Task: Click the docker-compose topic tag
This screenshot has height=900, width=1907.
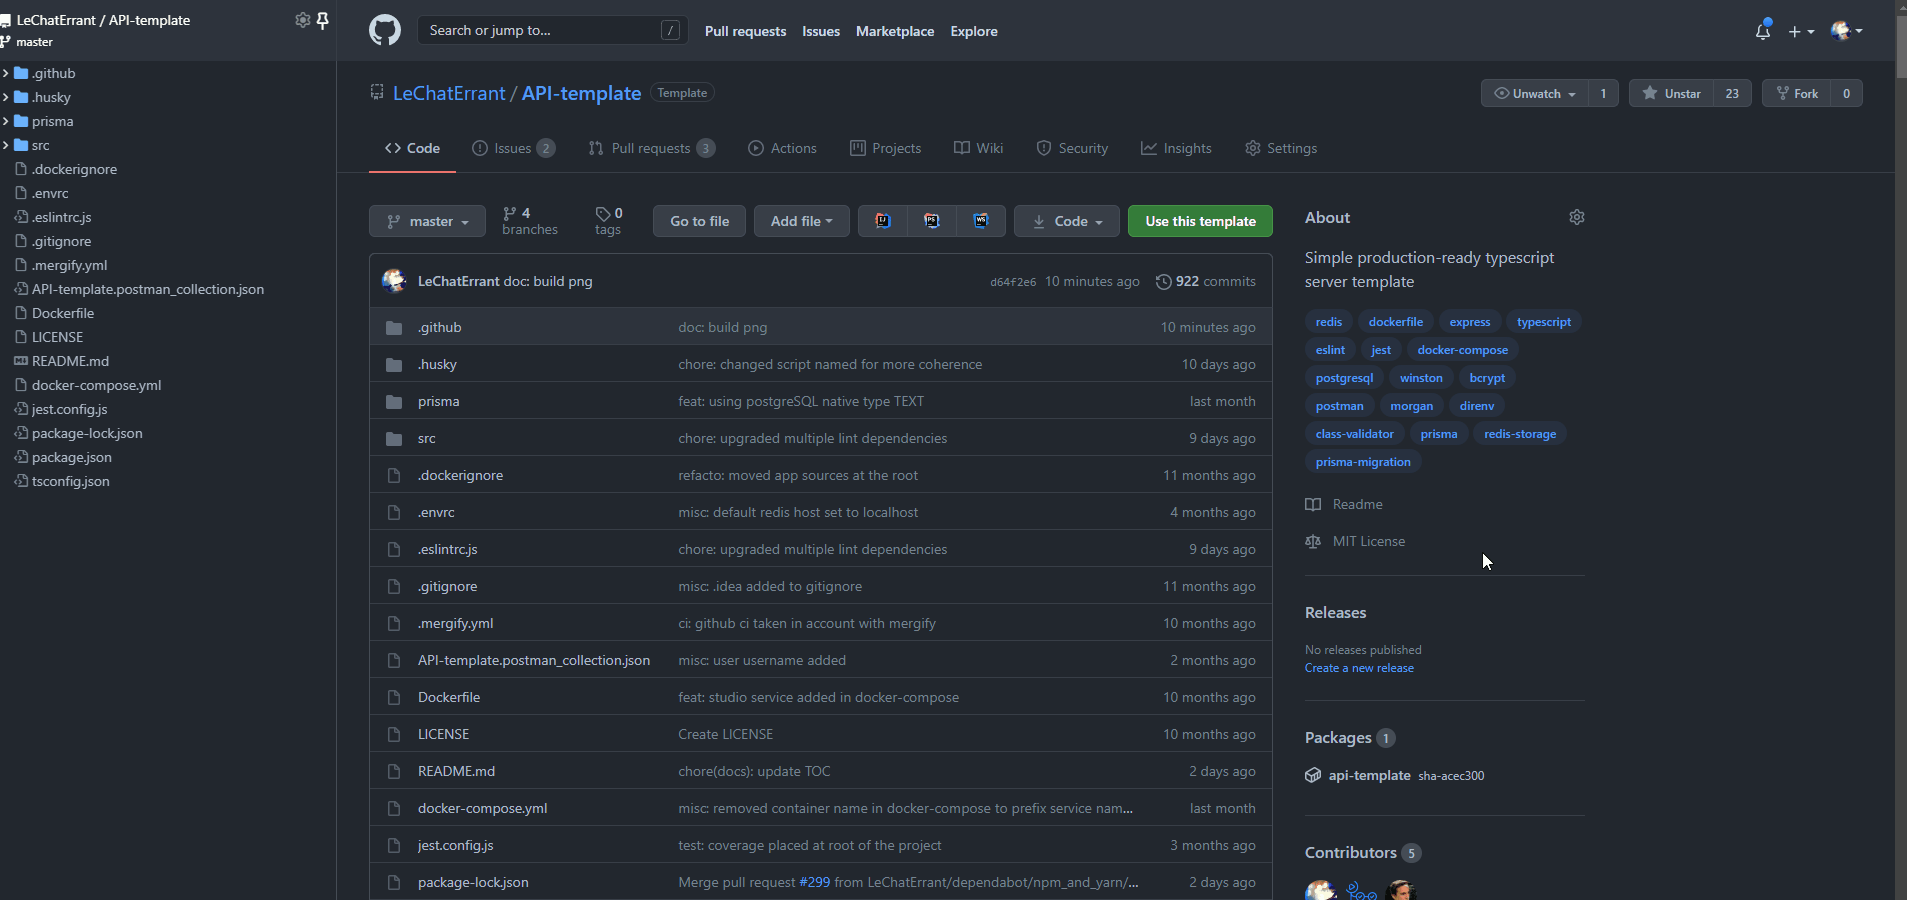Action: tap(1462, 350)
